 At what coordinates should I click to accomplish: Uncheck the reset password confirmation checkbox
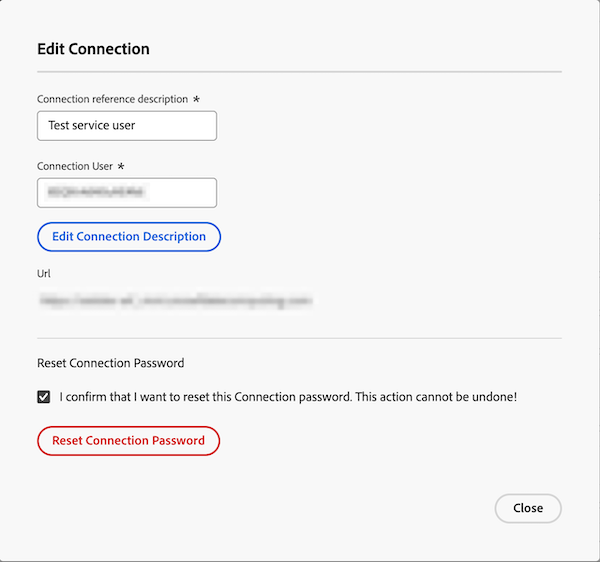click(44, 397)
